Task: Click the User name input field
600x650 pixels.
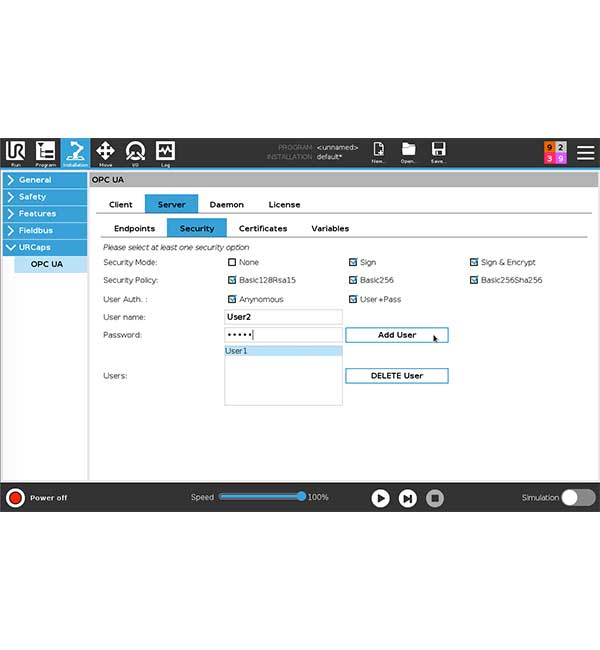Action: pos(283,317)
